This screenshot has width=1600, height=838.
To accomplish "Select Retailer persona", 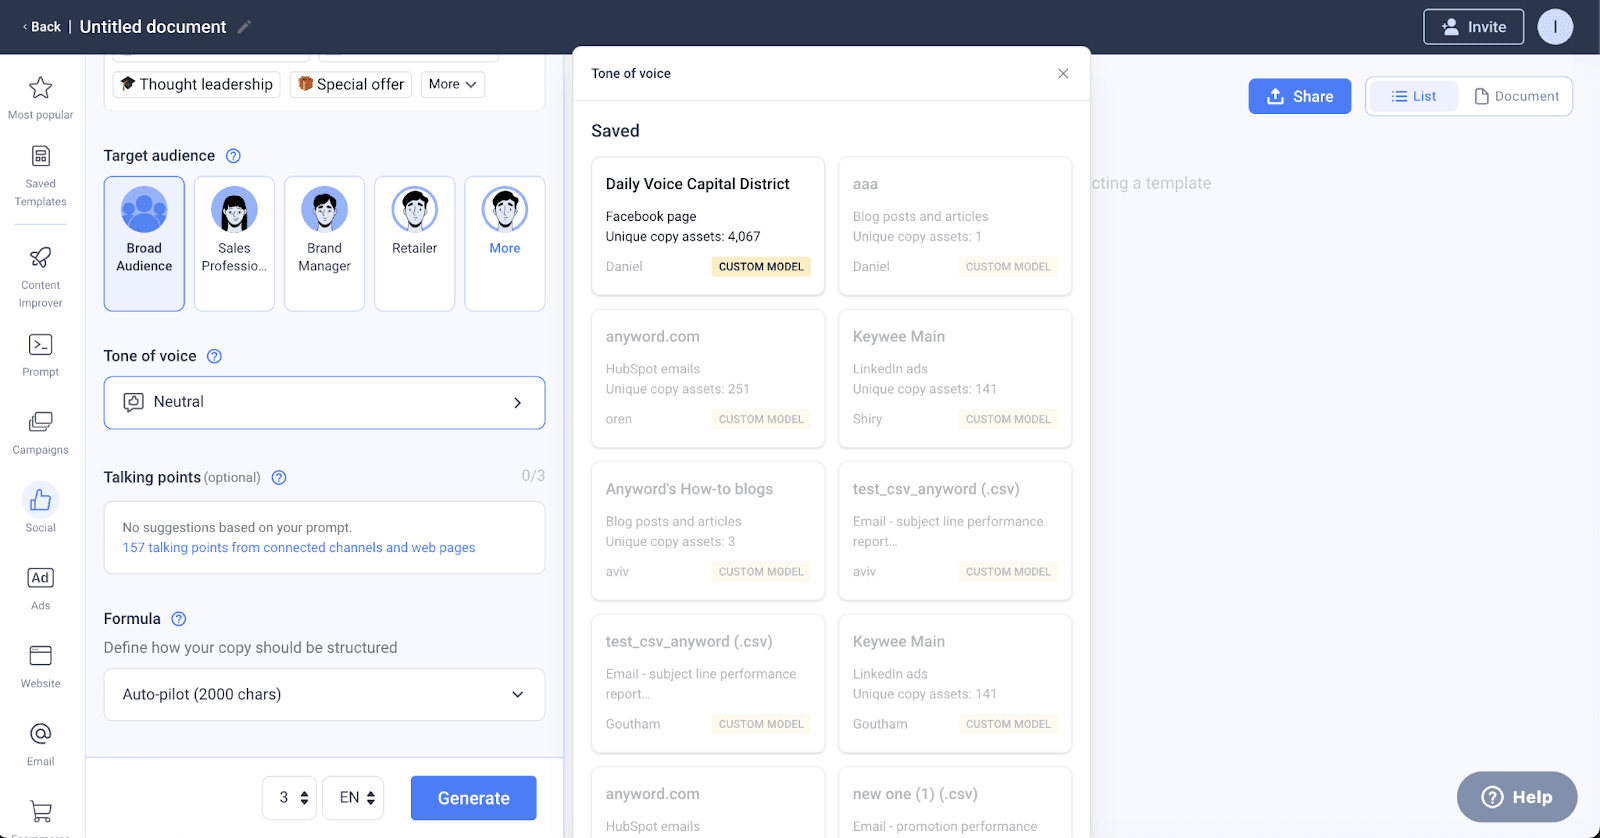I will point(414,244).
